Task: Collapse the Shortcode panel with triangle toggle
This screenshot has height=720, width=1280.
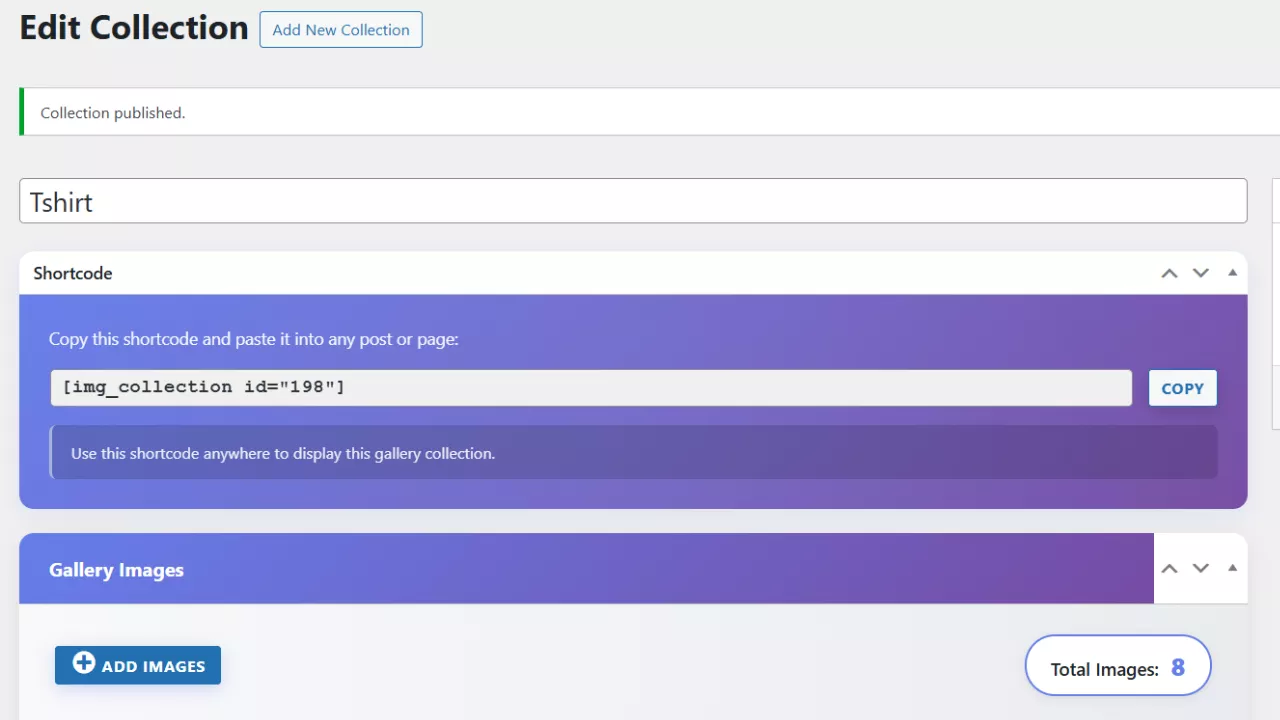Action: [x=1233, y=273]
